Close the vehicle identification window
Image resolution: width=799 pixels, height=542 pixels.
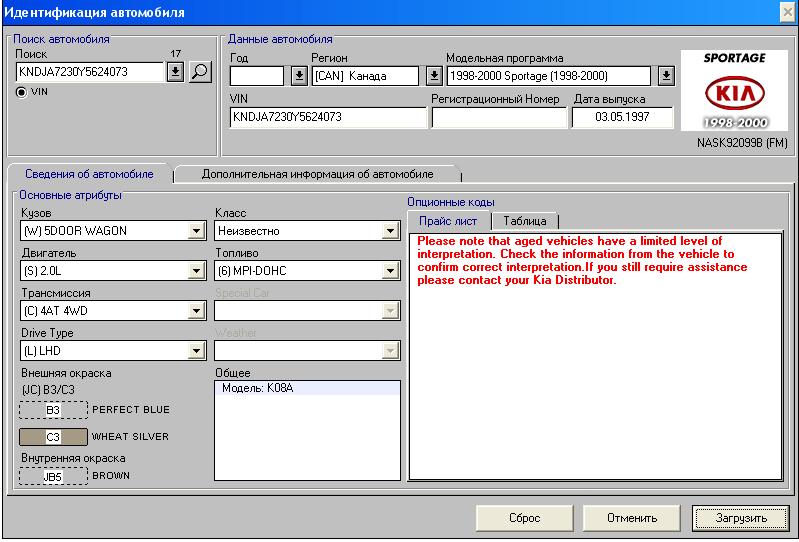click(786, 10)
